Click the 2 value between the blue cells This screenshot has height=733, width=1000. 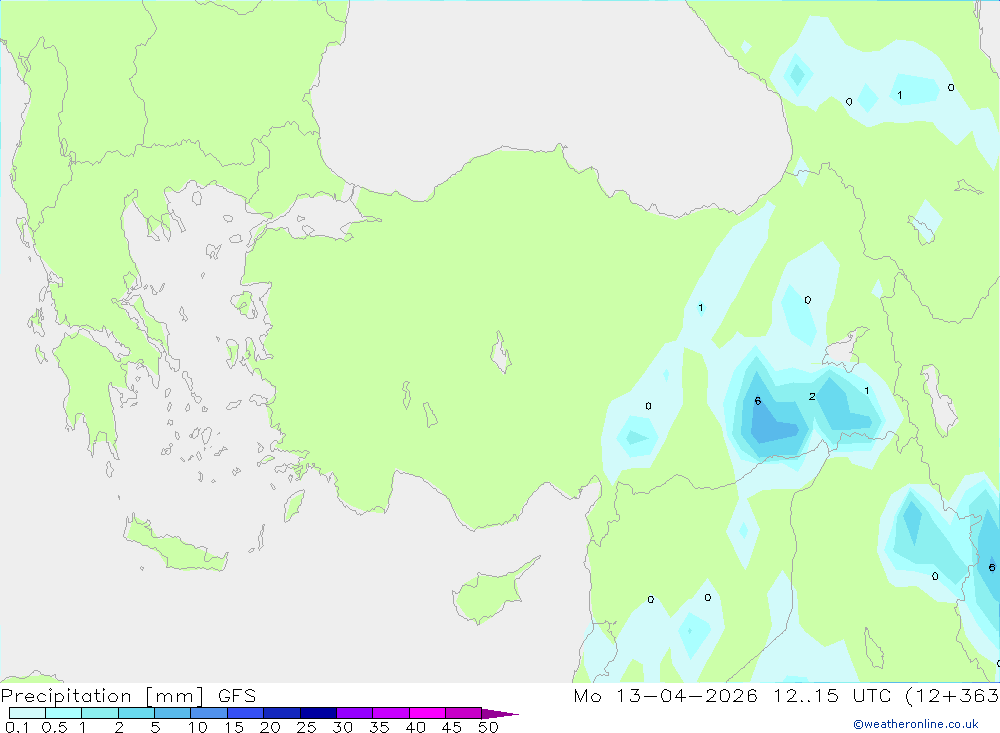812,396
